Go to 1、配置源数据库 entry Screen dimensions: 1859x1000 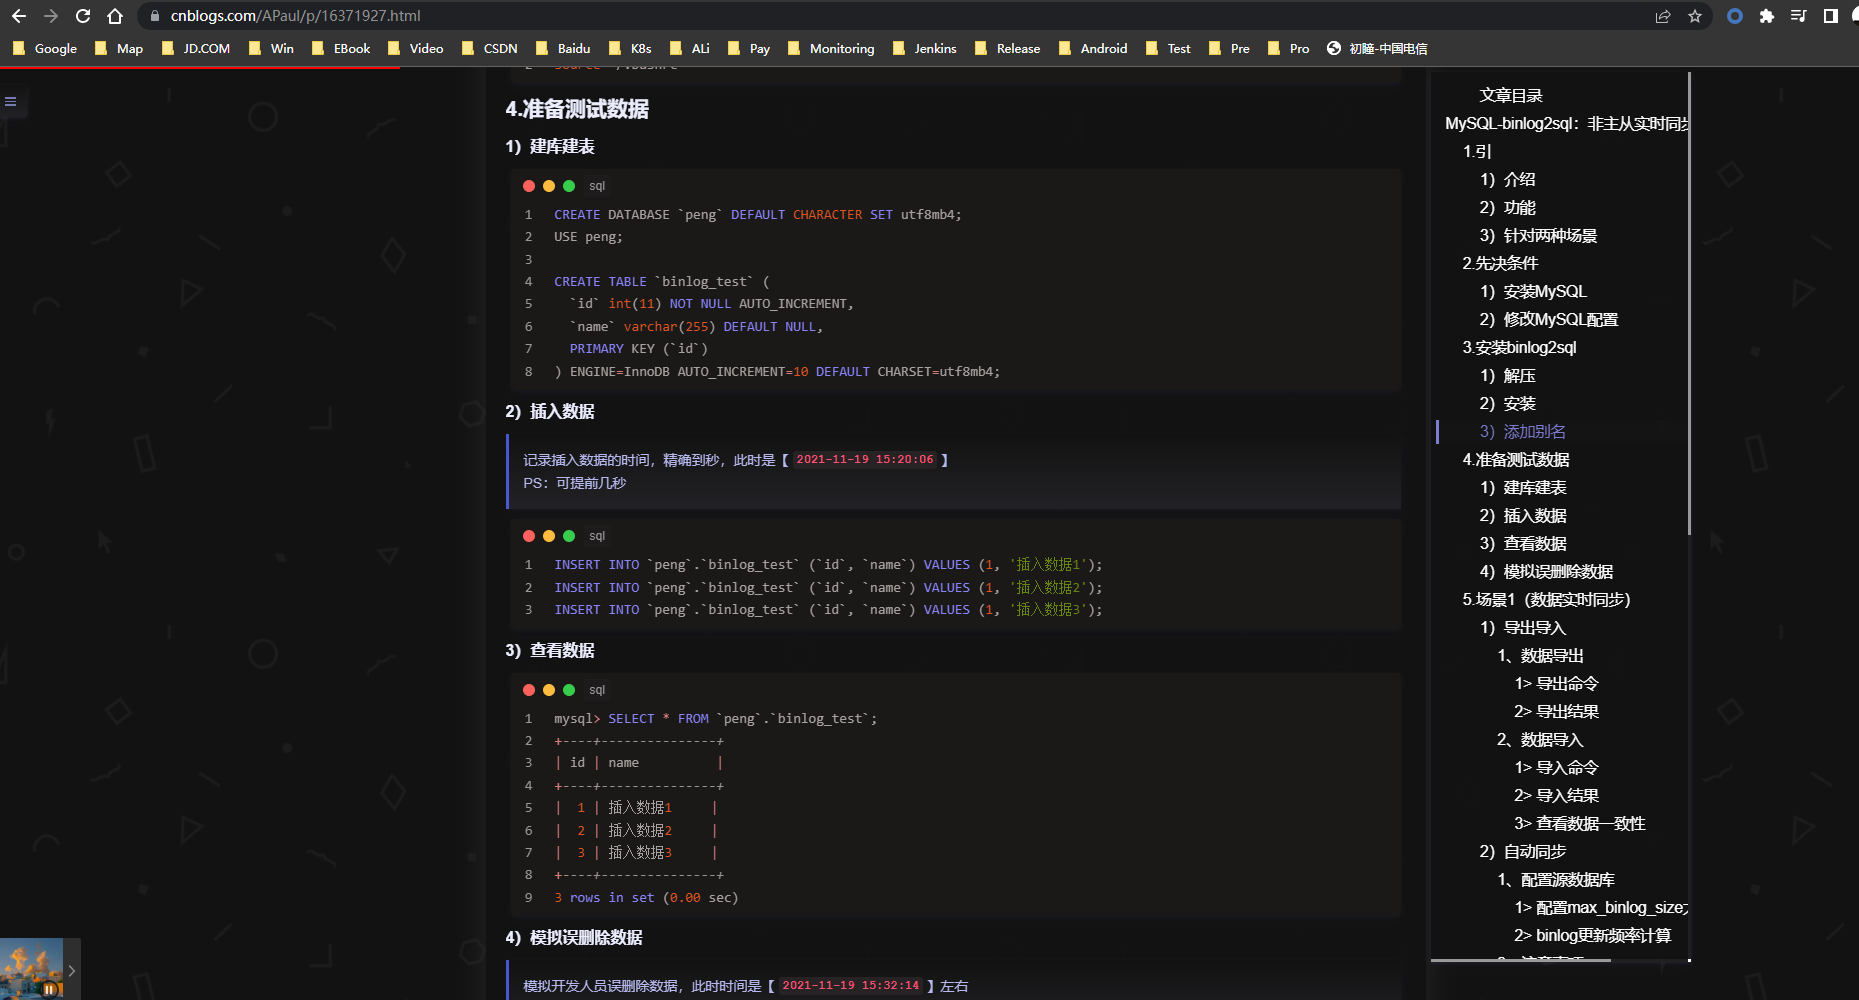point(1556,879)
